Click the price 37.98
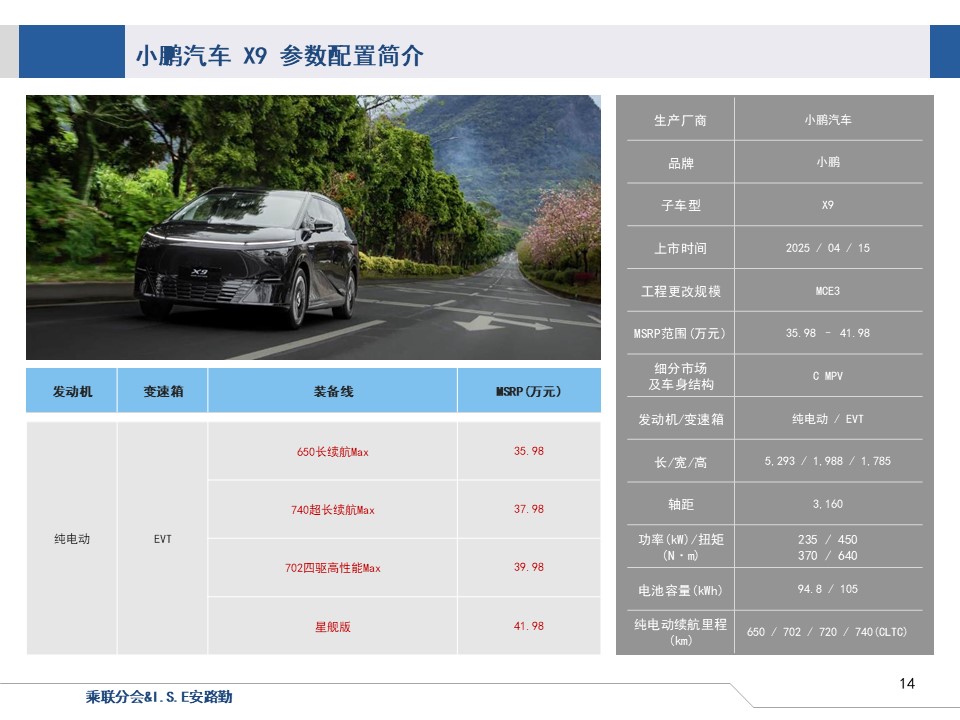Screen dimensions: 960x720 click(529, 509)
